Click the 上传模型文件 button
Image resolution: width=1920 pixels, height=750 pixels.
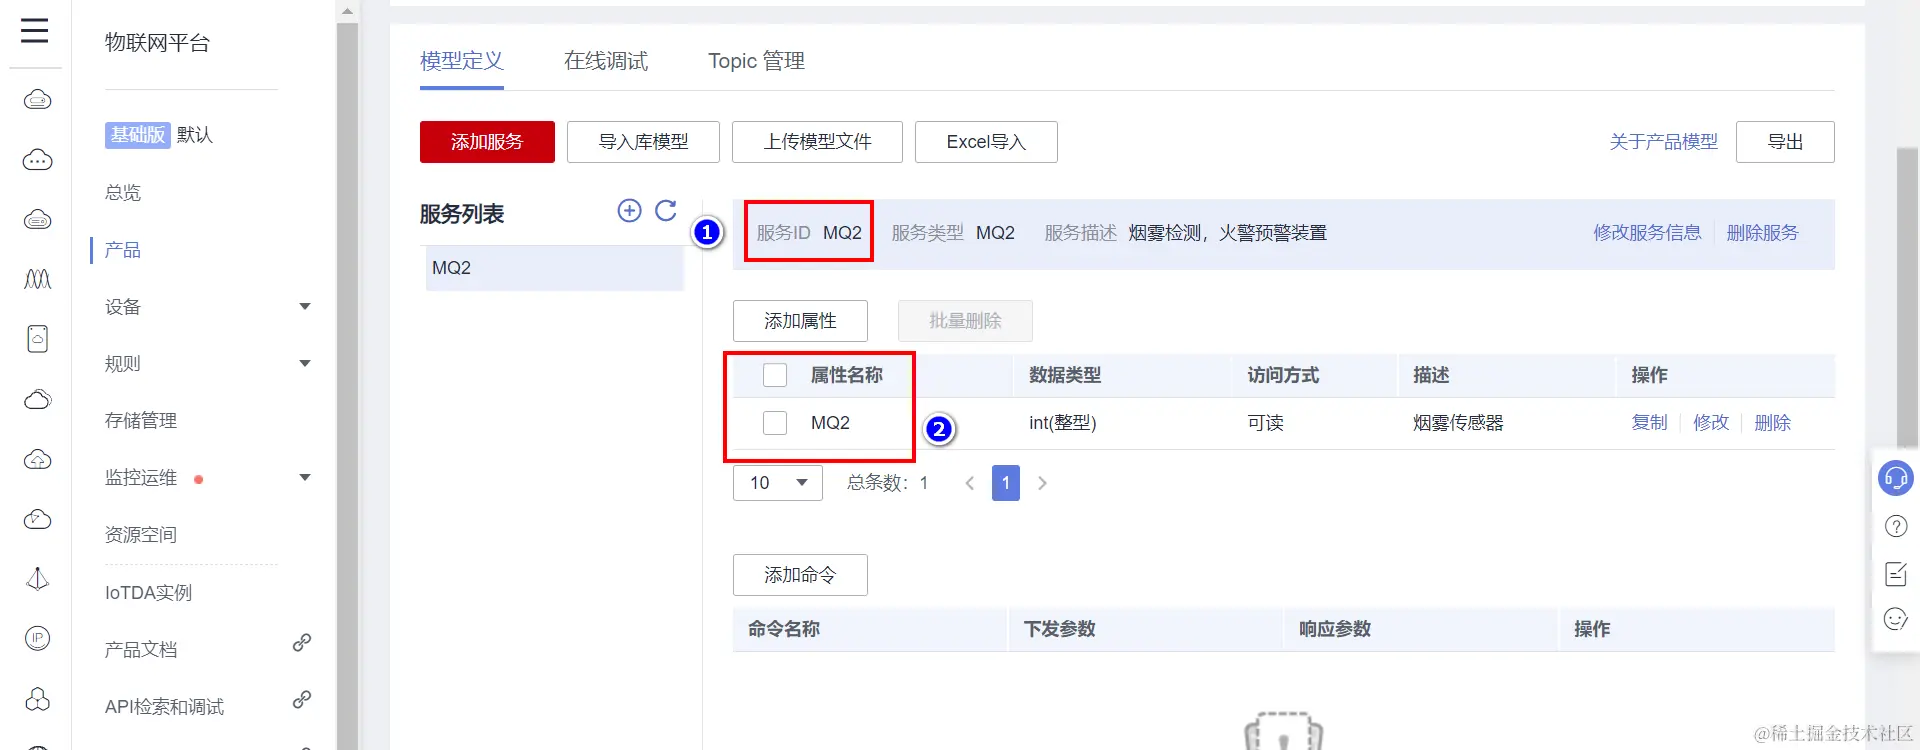point(817,142)
